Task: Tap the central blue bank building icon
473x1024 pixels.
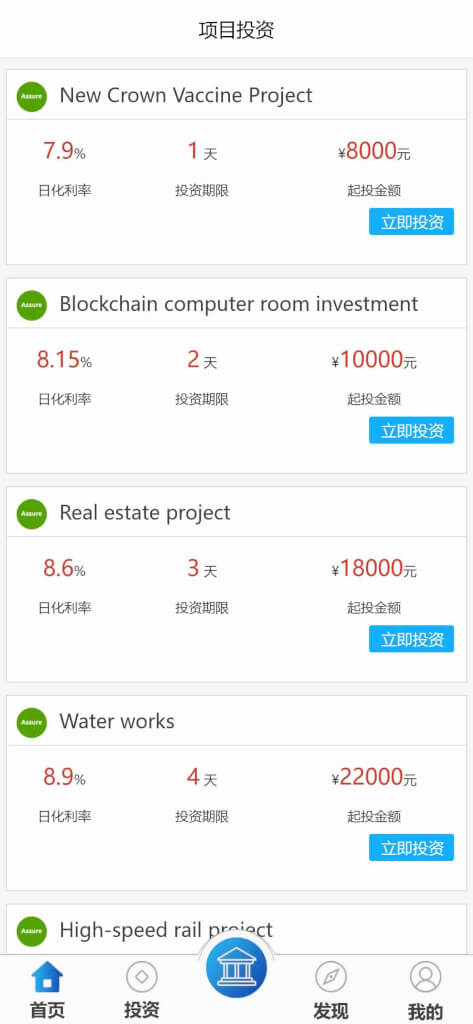Action: pyautogui.click(x=236, y=968)
